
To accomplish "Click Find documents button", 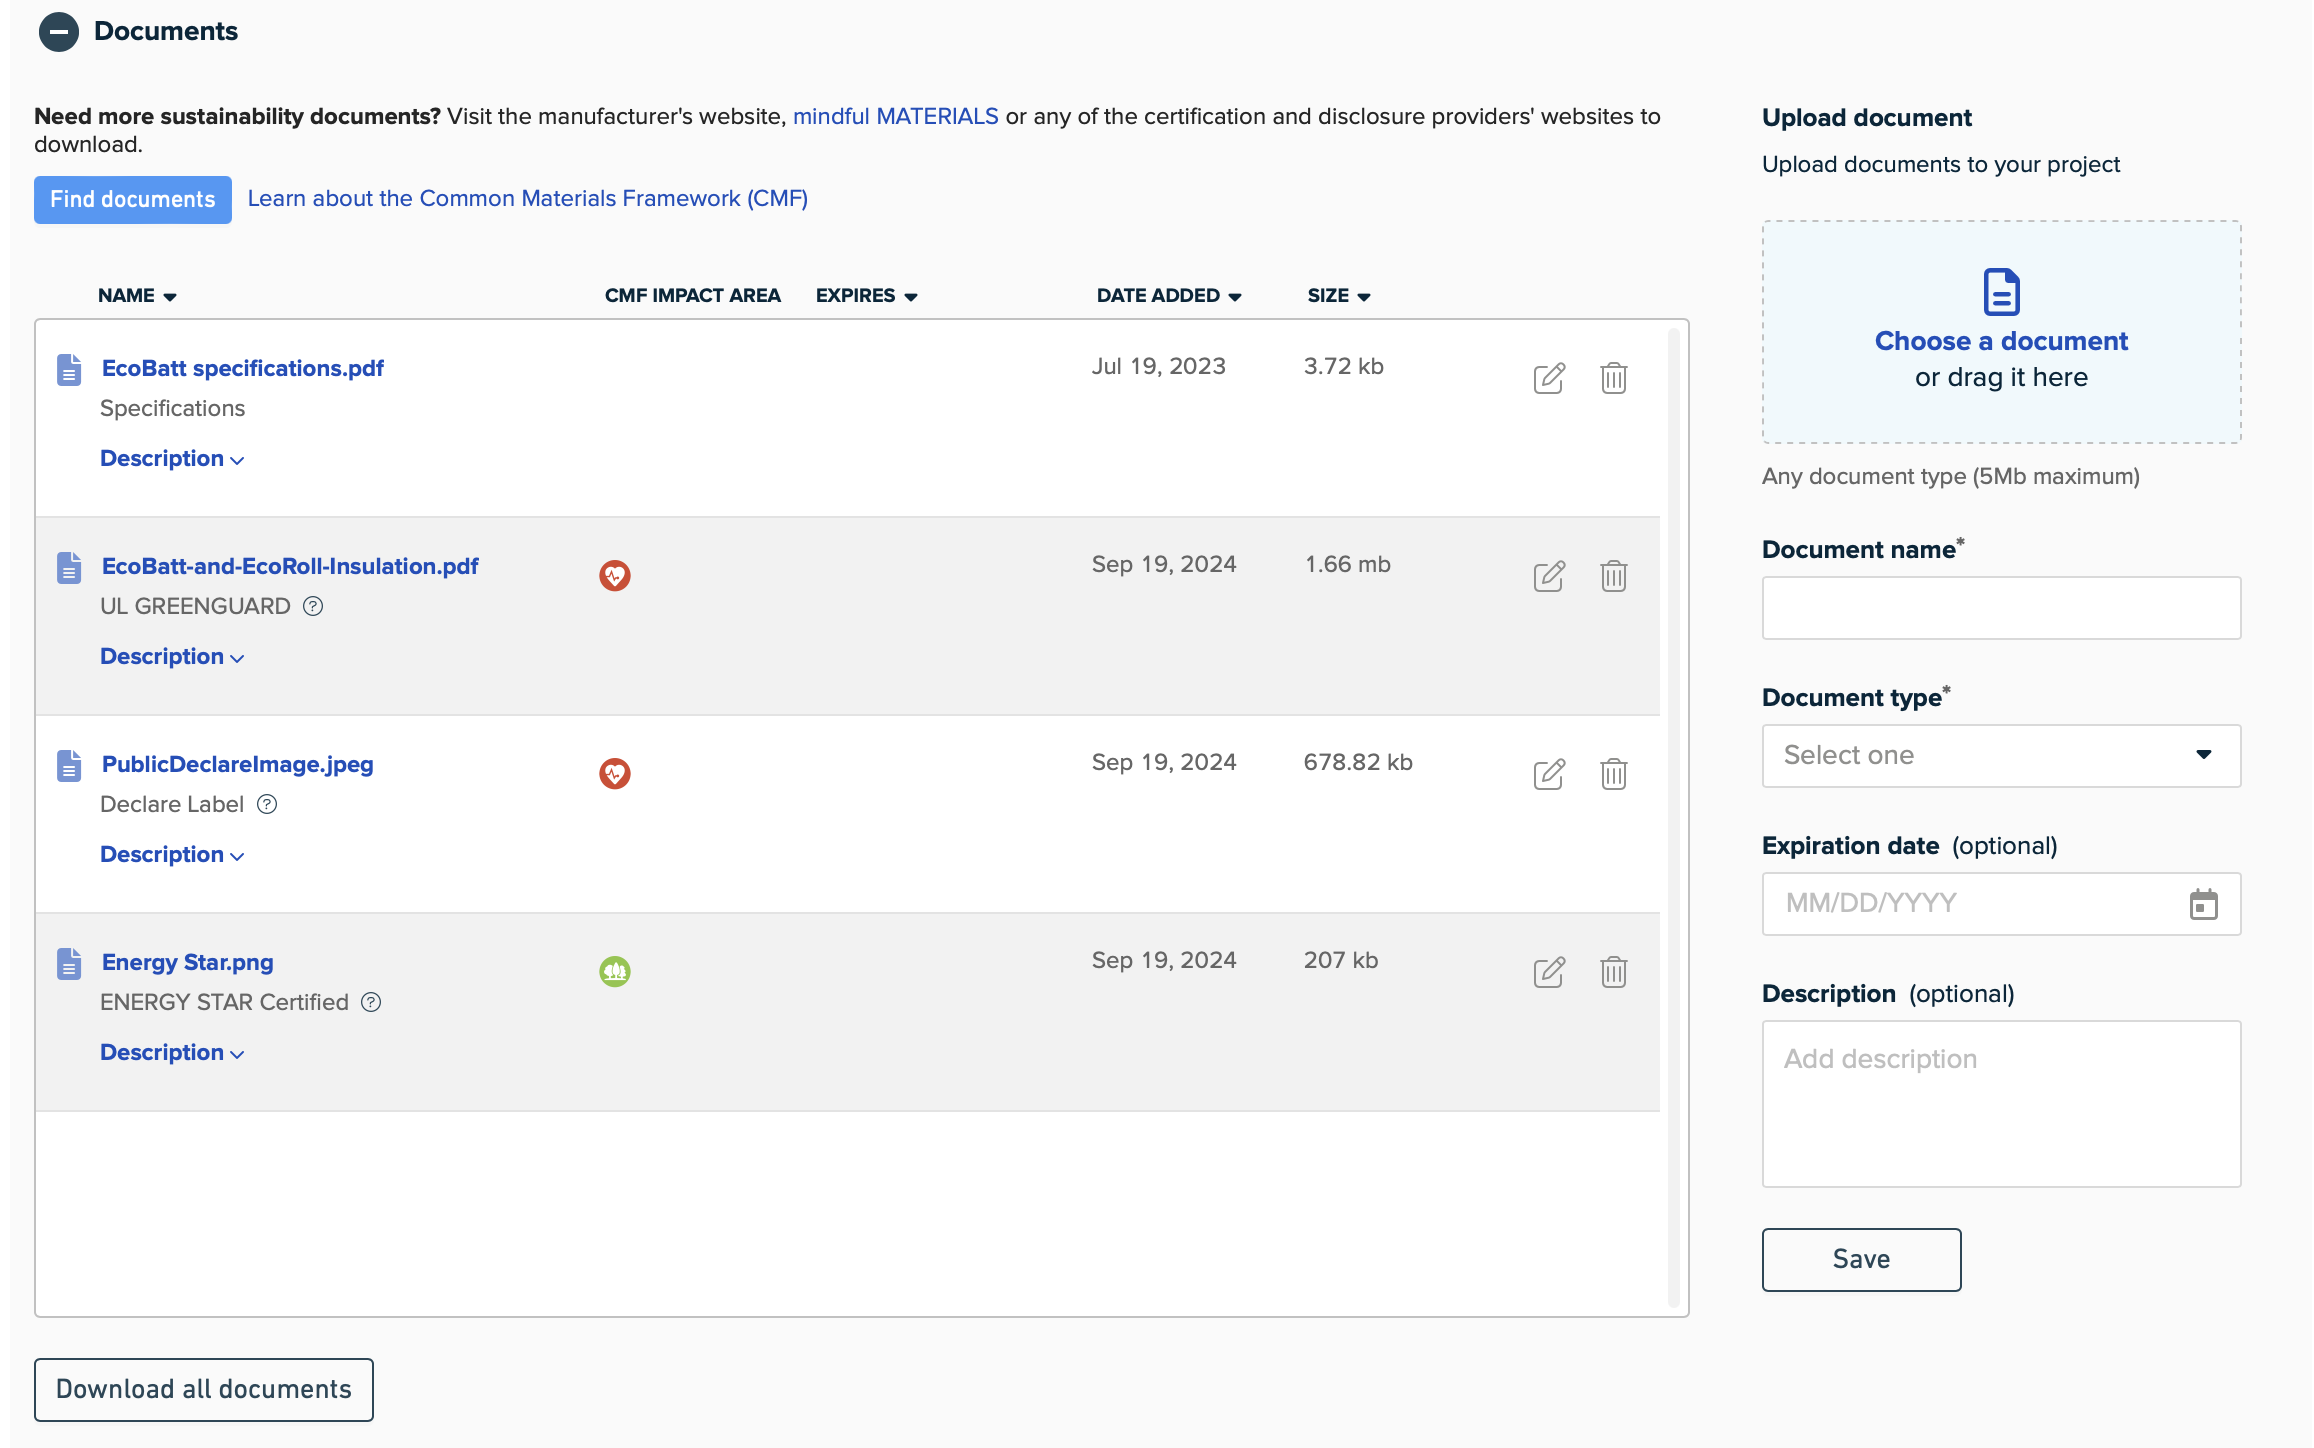I will click(133, 200).
